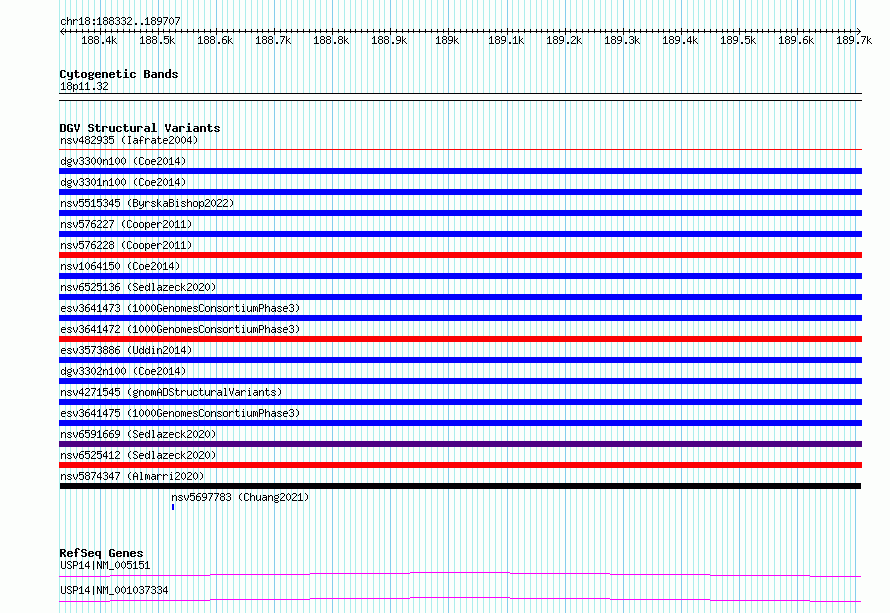Screen dimensions: 890x613
Task: Click esv3641475 (1000GenomesConsortiumPhase3) label
Action: 180,413
